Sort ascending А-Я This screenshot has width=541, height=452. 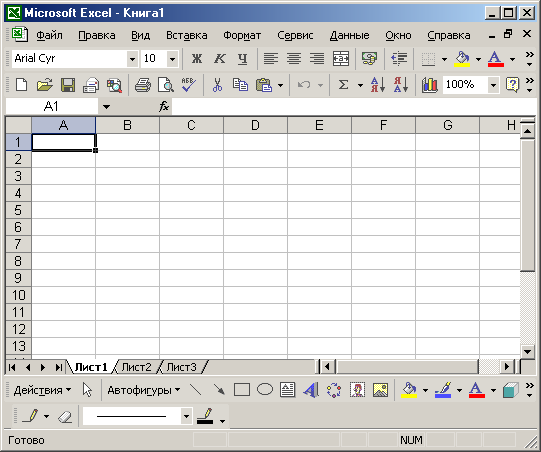(378, 85)
